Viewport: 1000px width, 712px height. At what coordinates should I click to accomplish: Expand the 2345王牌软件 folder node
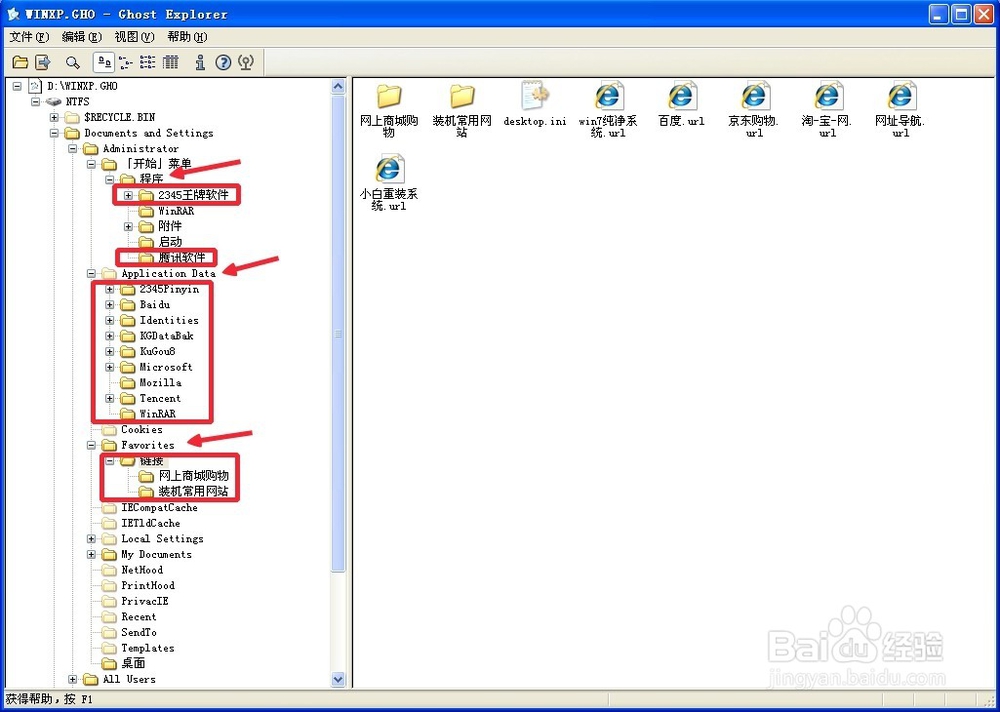(128, 195)
